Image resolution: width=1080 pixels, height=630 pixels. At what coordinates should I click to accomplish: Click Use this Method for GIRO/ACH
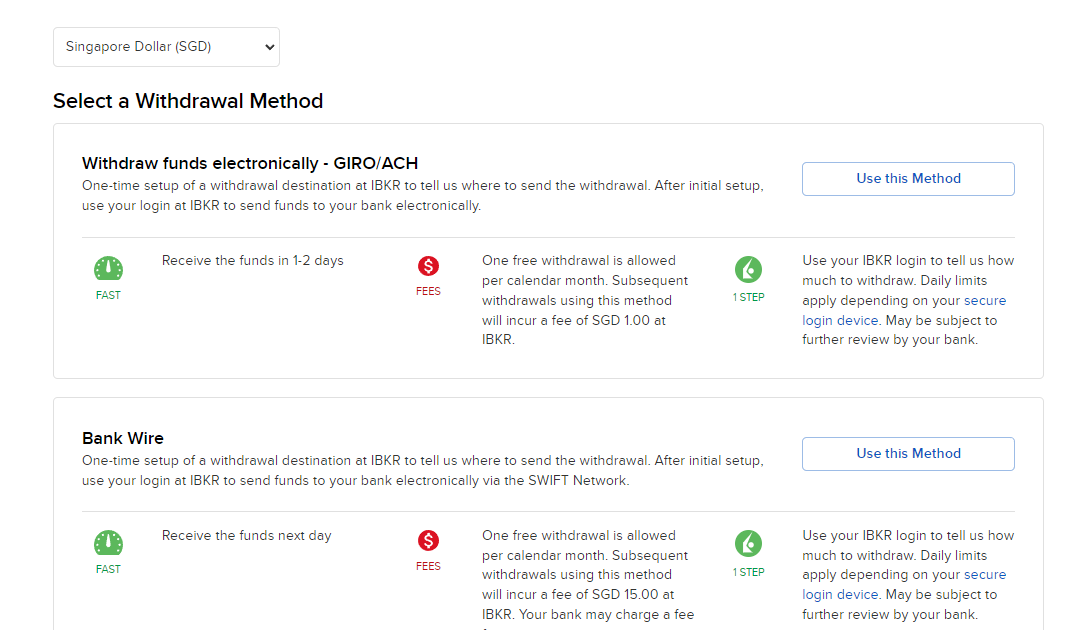(x=908, y=179)
